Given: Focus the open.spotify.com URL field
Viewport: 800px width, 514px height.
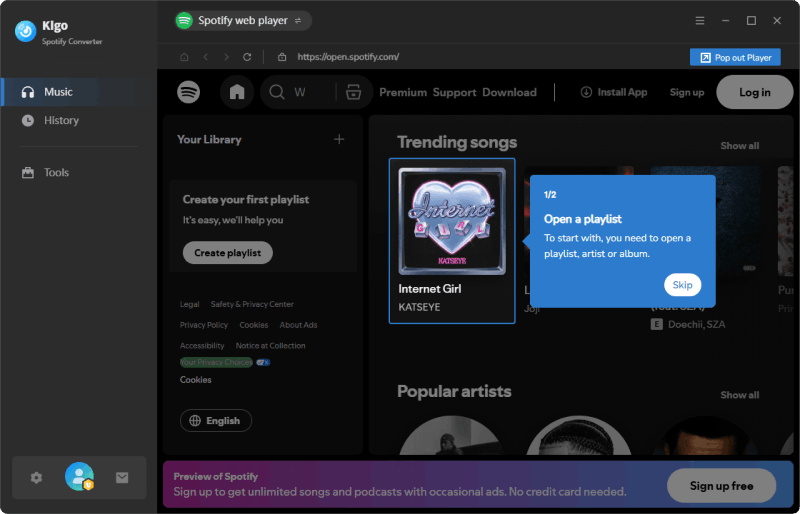Looking at the screenshot, I should point(348,57).
